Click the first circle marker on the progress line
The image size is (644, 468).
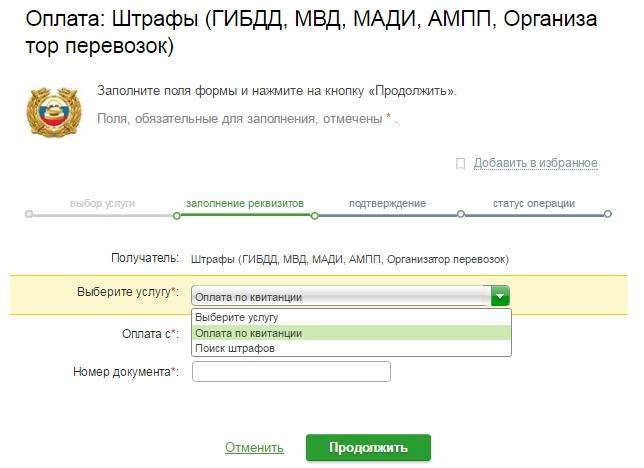(x=29, y=214)
